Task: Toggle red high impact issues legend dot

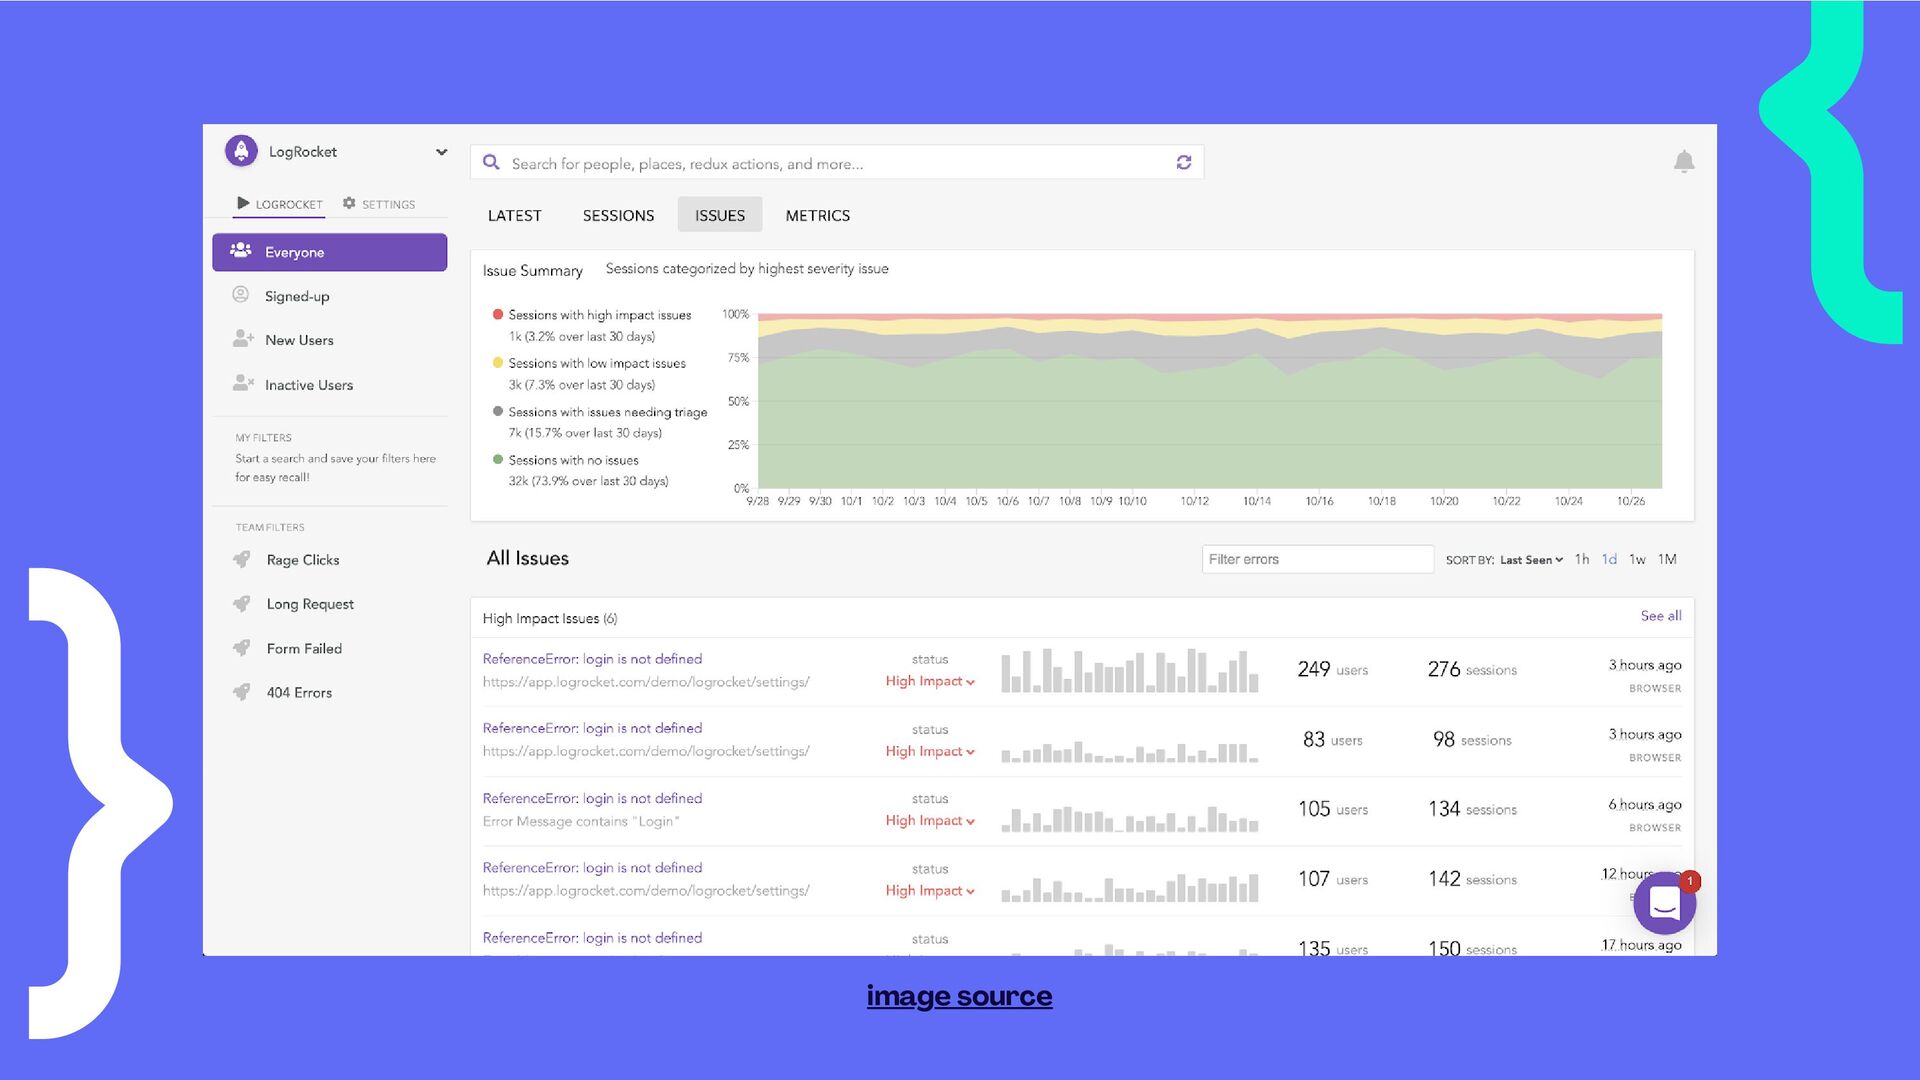Action: click(x=498, y=314)
